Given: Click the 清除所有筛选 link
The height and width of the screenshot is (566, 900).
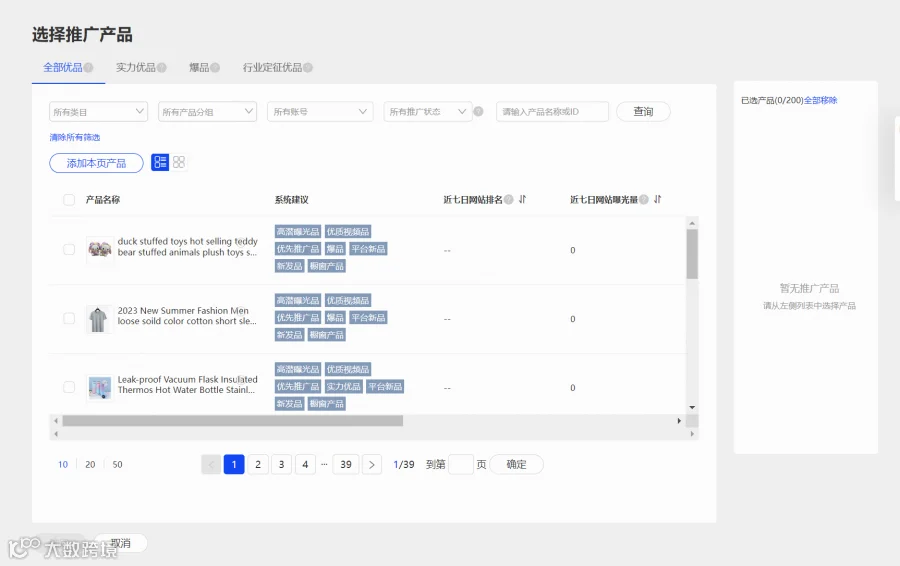Looking at the screenshot, I should [75, 137].
